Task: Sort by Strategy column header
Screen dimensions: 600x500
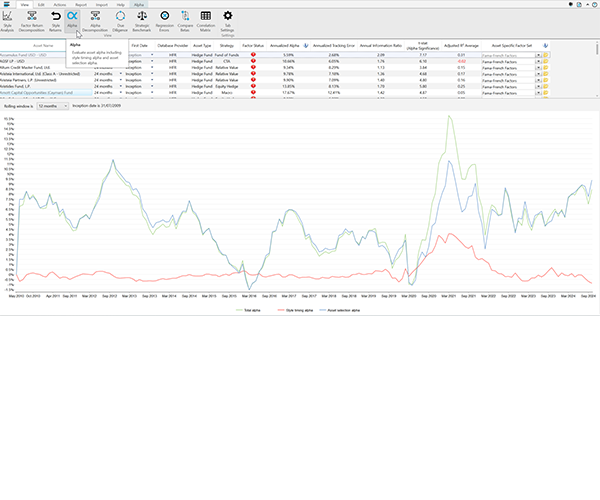Action: point(227,46)
